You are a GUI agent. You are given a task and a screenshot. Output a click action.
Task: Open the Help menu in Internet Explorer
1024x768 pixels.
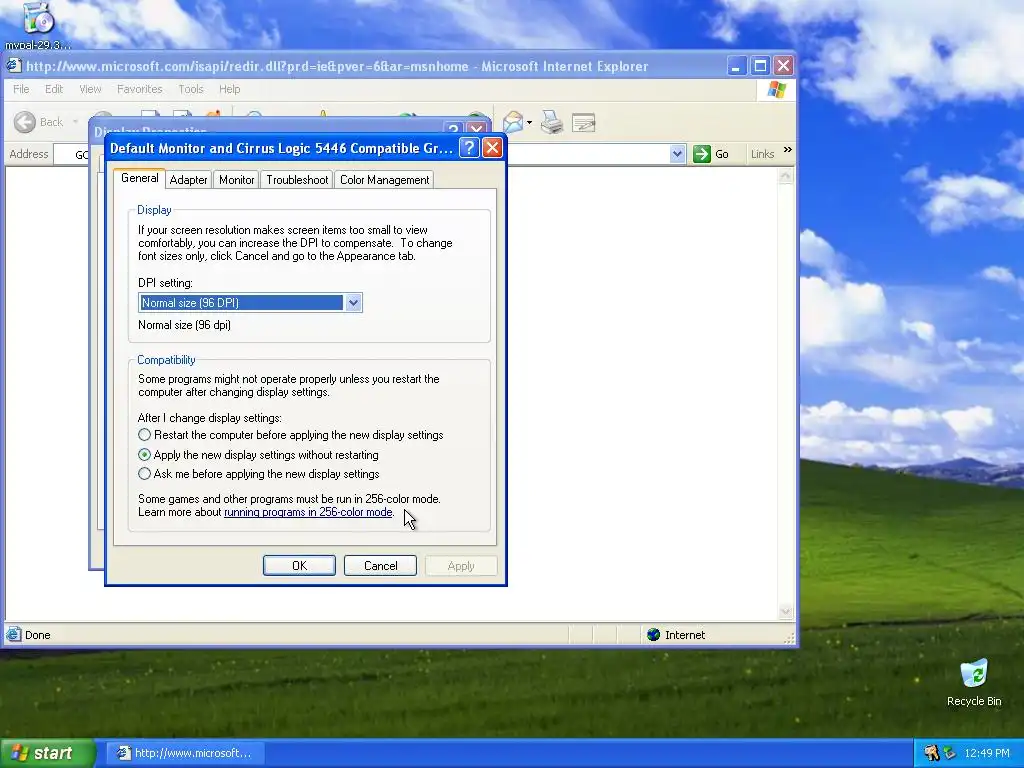coord(229,89)
